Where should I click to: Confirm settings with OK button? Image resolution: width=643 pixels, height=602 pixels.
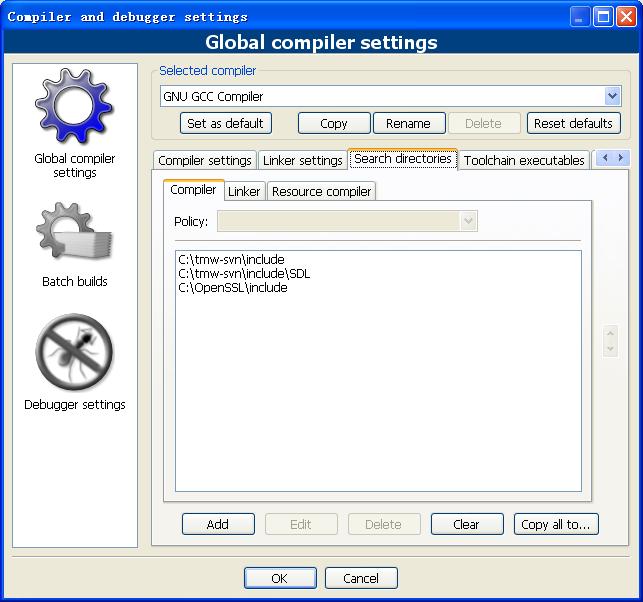279,578
